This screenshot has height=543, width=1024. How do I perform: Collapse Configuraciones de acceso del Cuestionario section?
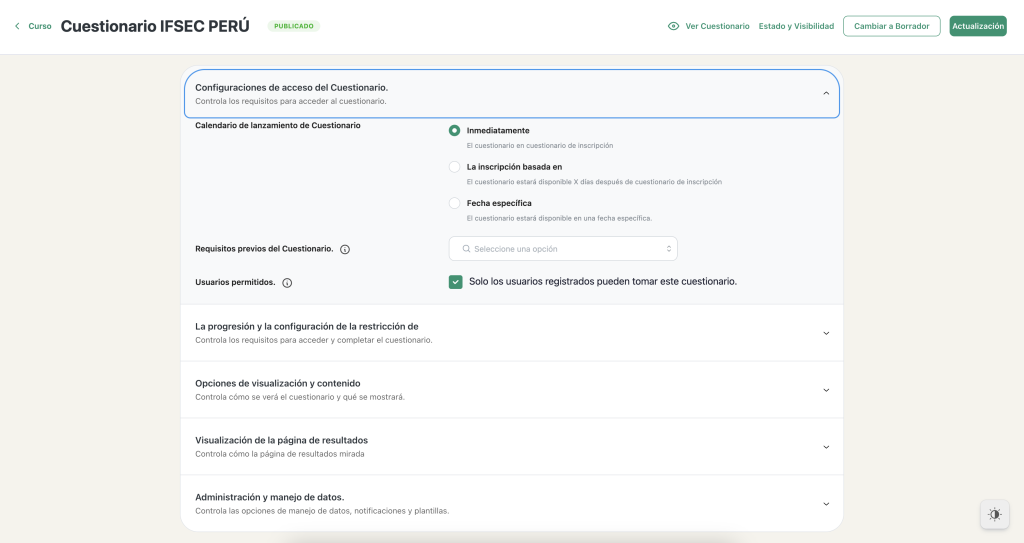pos(511,93)
